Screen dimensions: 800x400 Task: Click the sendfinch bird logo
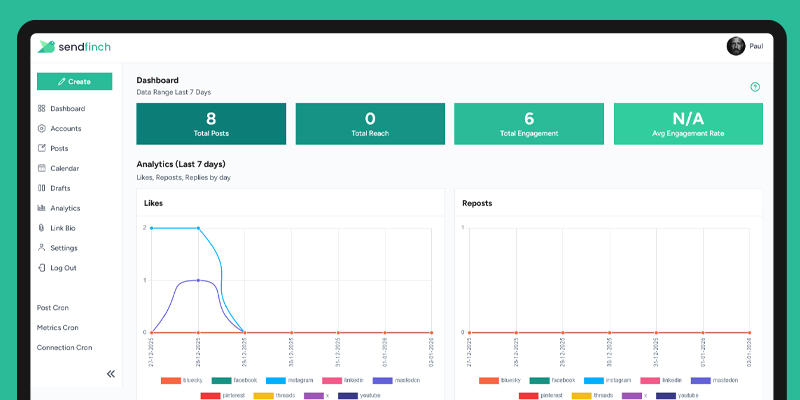click(45, 46)
